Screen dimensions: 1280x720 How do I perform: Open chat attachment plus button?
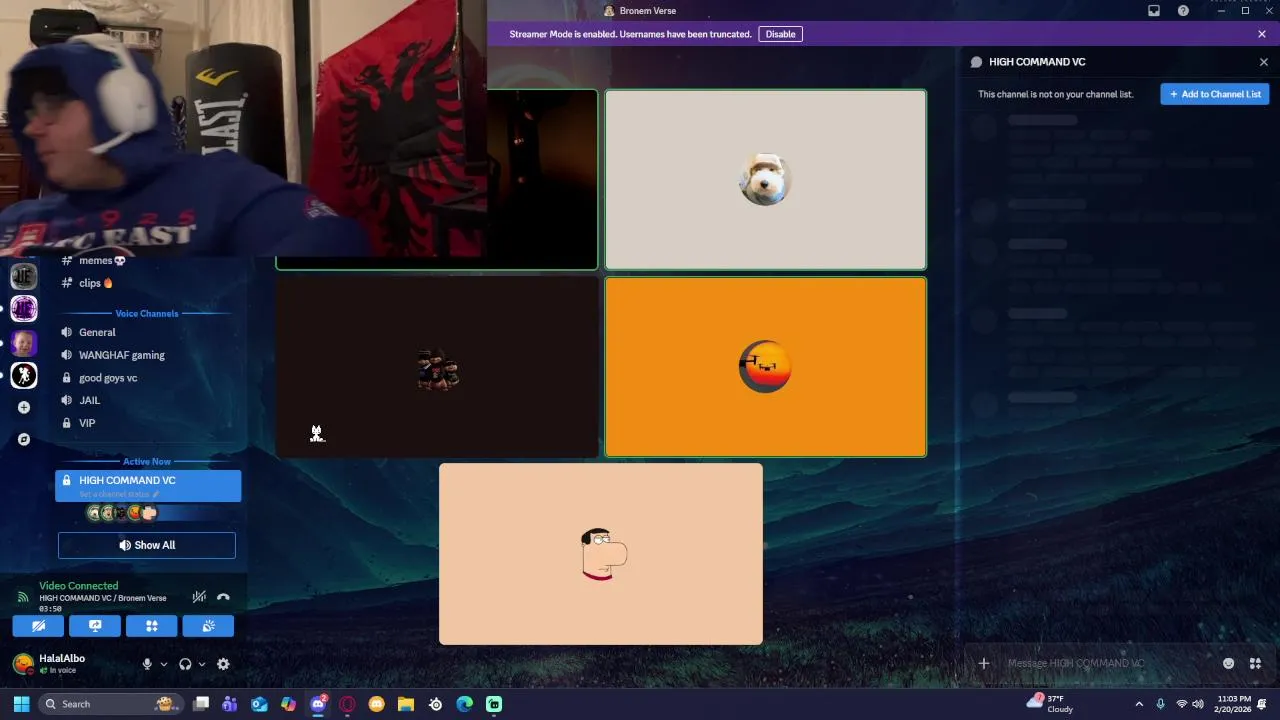tap(984, 663)
